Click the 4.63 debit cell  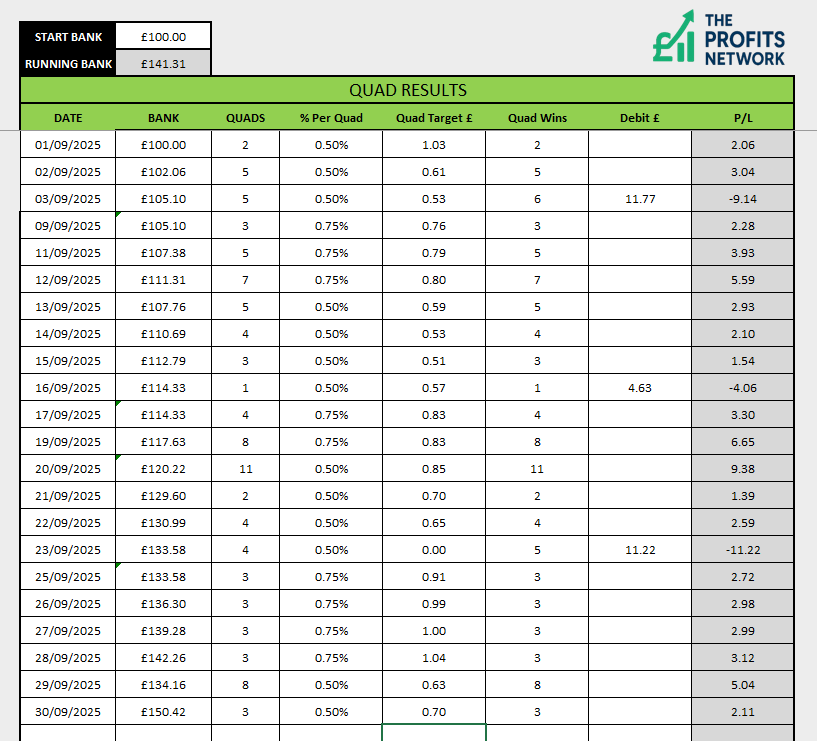click(639, 388)
